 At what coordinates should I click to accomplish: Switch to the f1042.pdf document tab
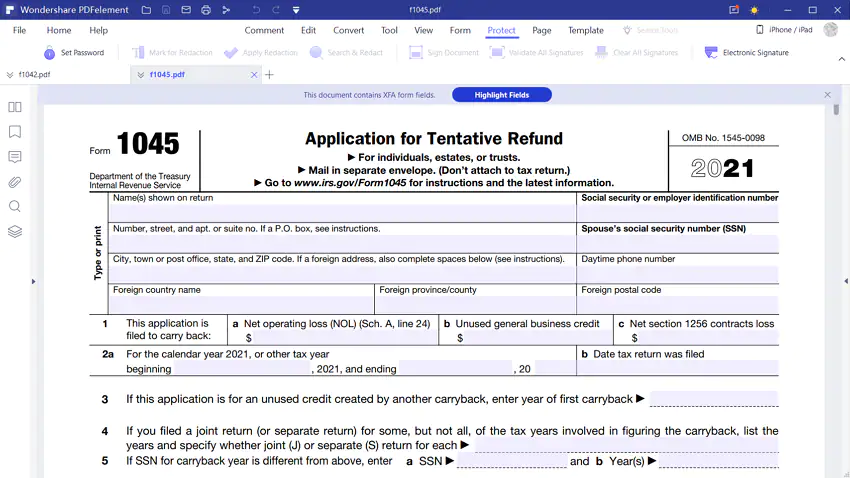pos(35,74)
